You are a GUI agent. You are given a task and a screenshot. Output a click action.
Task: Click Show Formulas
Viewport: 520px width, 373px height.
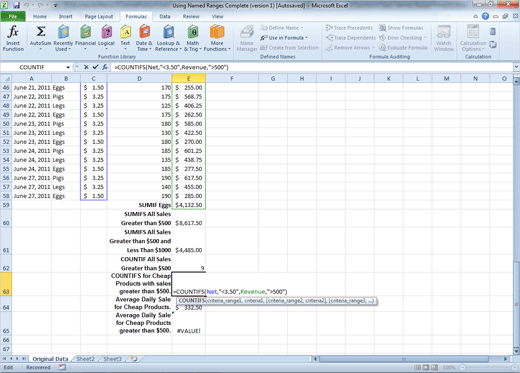pyautogui.click(x=401, y=28)
